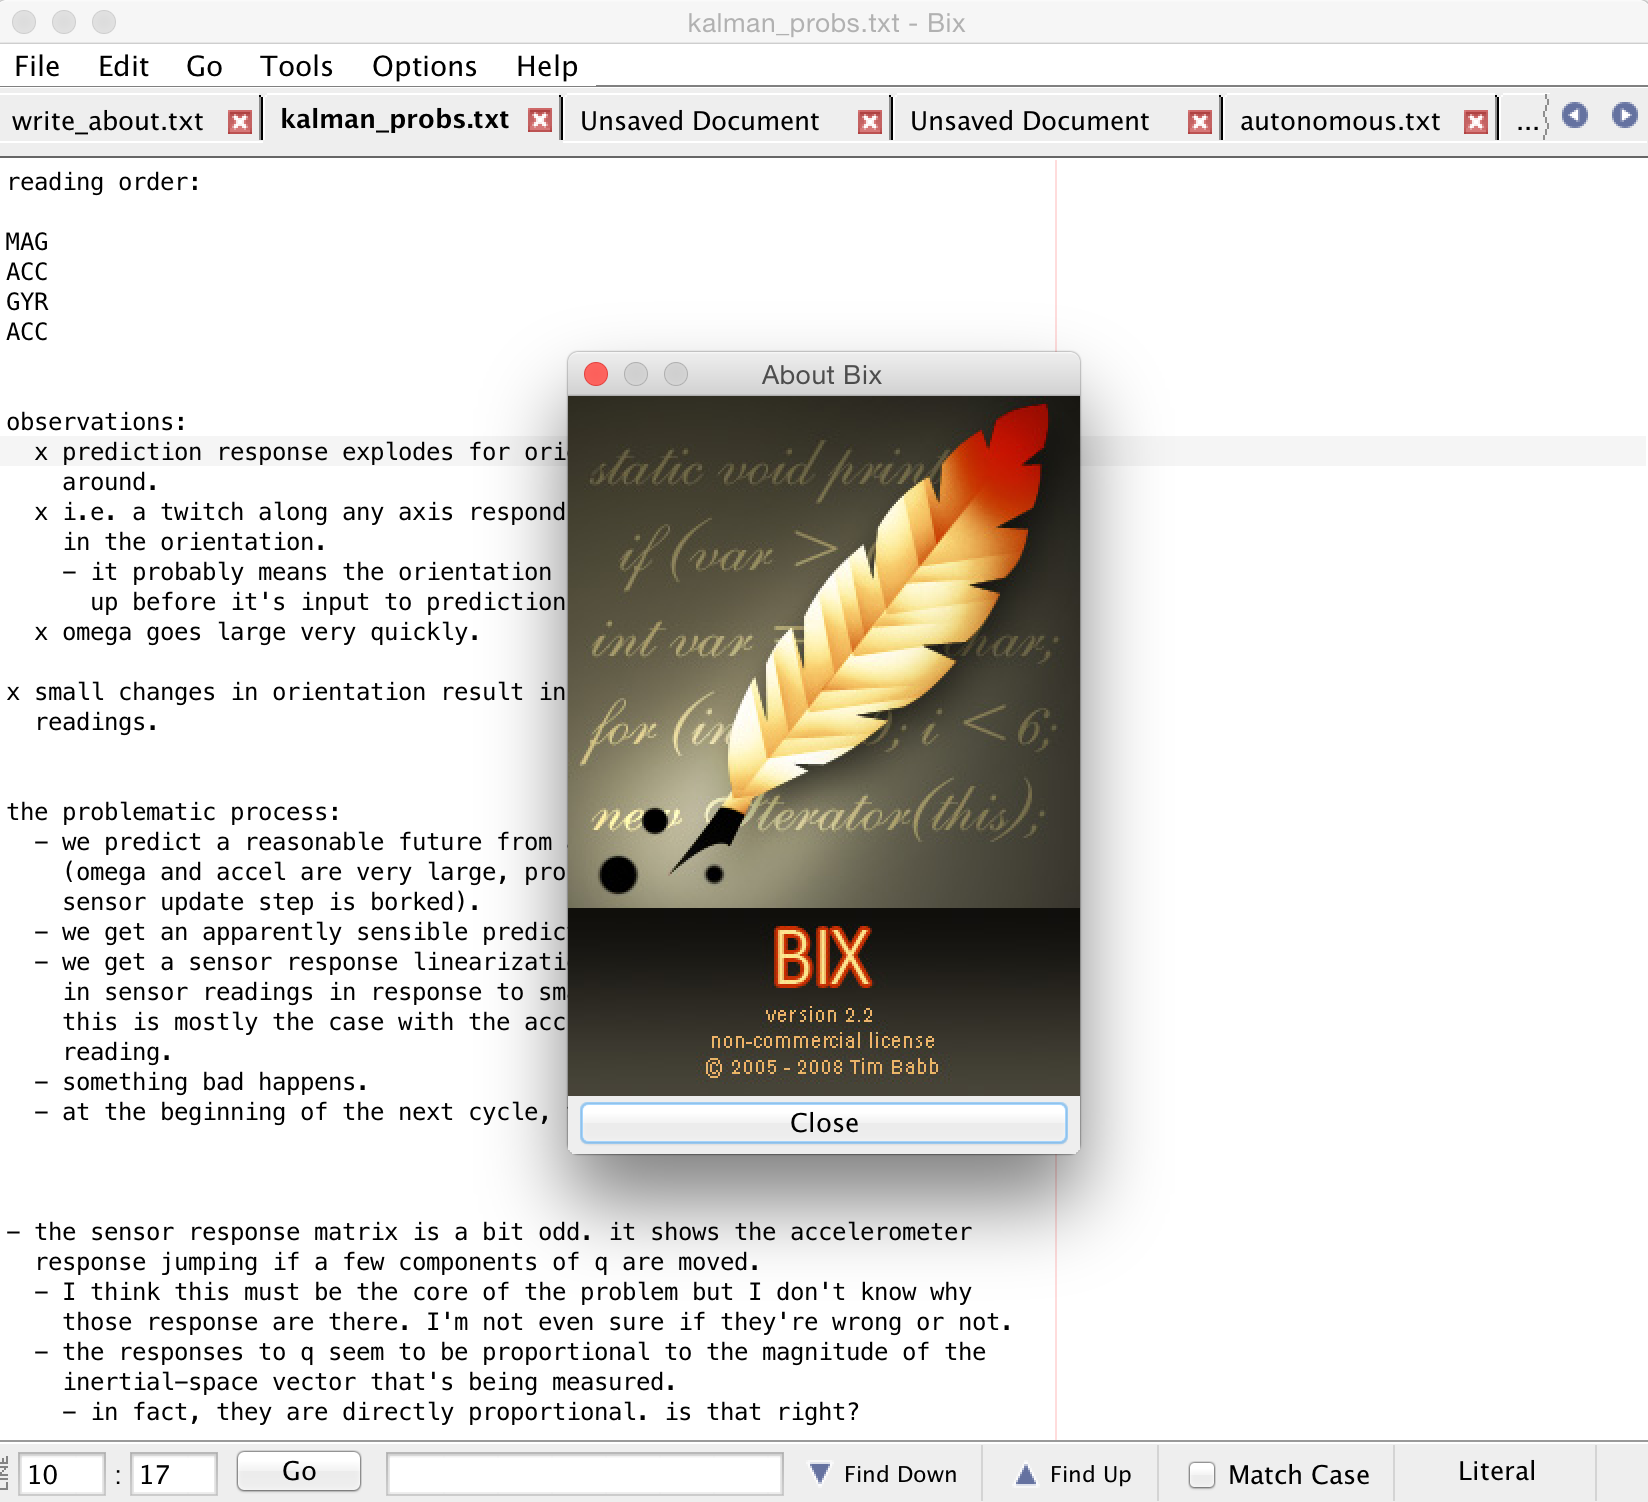This screenshot has width=1648, height=1502.
Task: Open the Edit menu
Action: click(x=123, y=66)
